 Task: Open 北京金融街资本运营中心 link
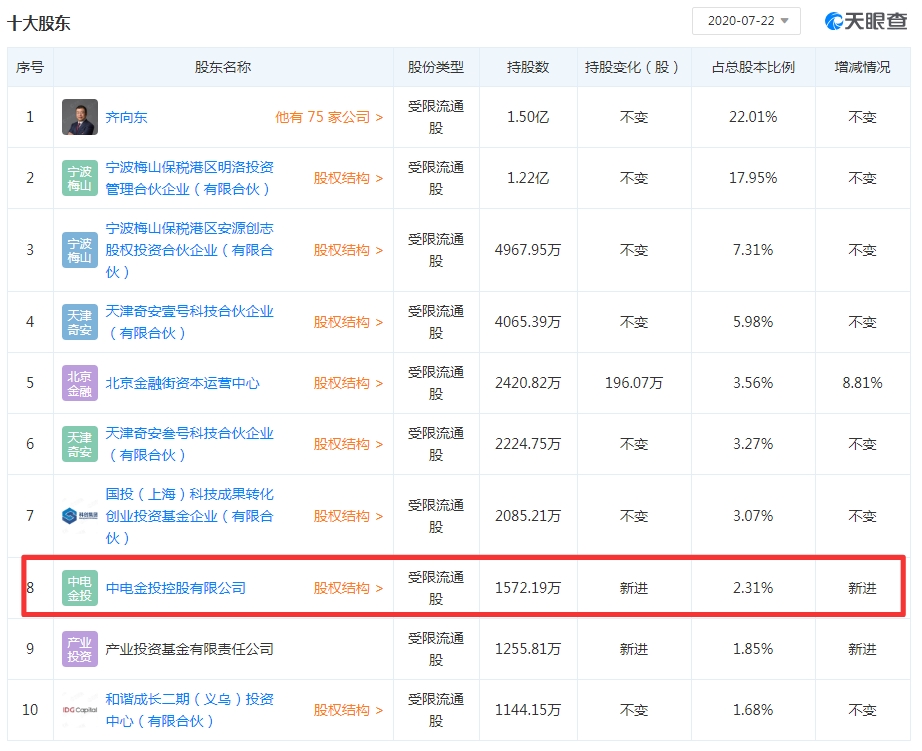[x=182, y=383]
